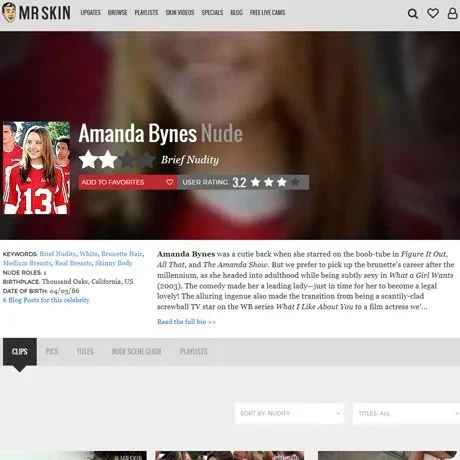Expand the Sort By dropdown
The width and height of the screenshot is (460, 460).
289,413
